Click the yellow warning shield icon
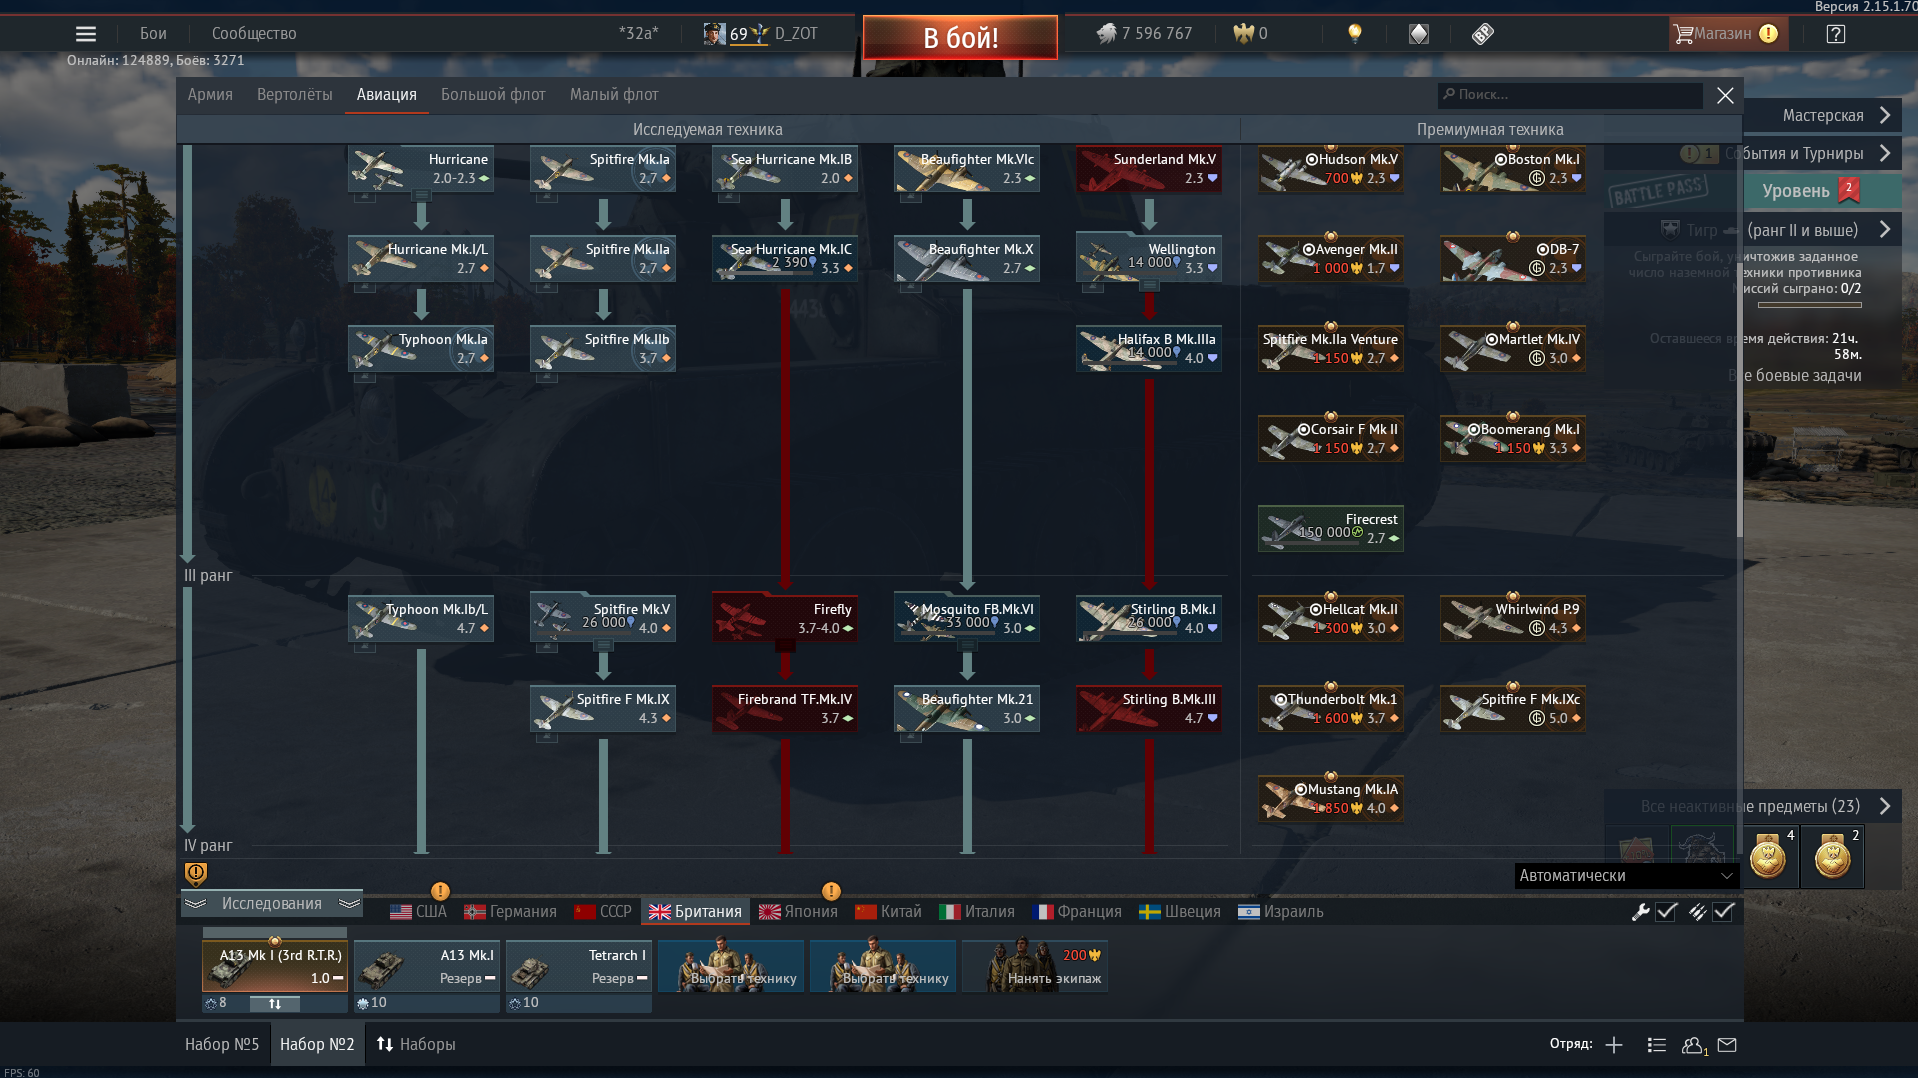 tap(196, 873)
